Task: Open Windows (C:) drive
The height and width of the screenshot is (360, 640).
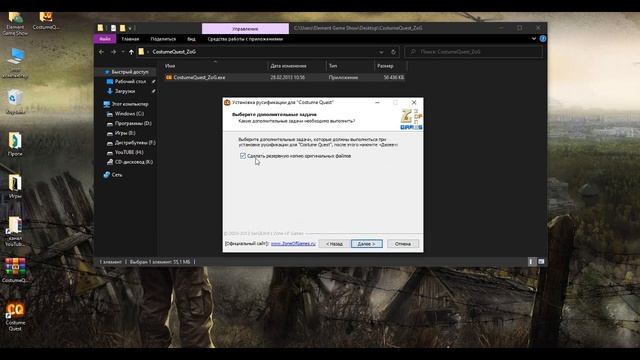Action: [129, 114]
